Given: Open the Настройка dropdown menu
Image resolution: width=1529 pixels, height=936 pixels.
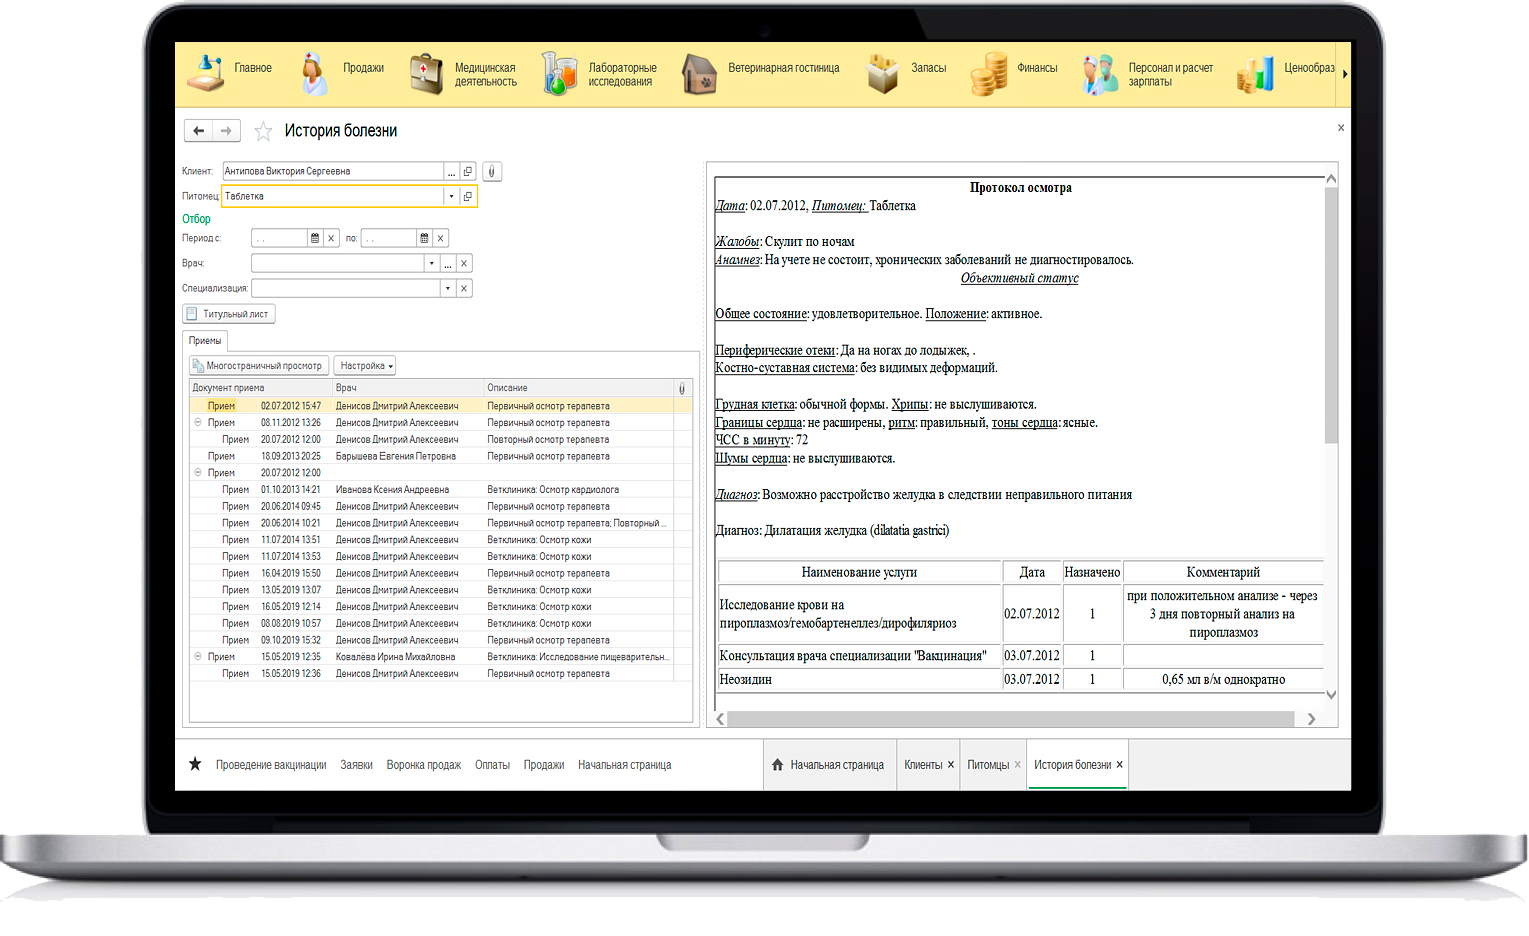Looking at the screenshot, I should (365, 366).
